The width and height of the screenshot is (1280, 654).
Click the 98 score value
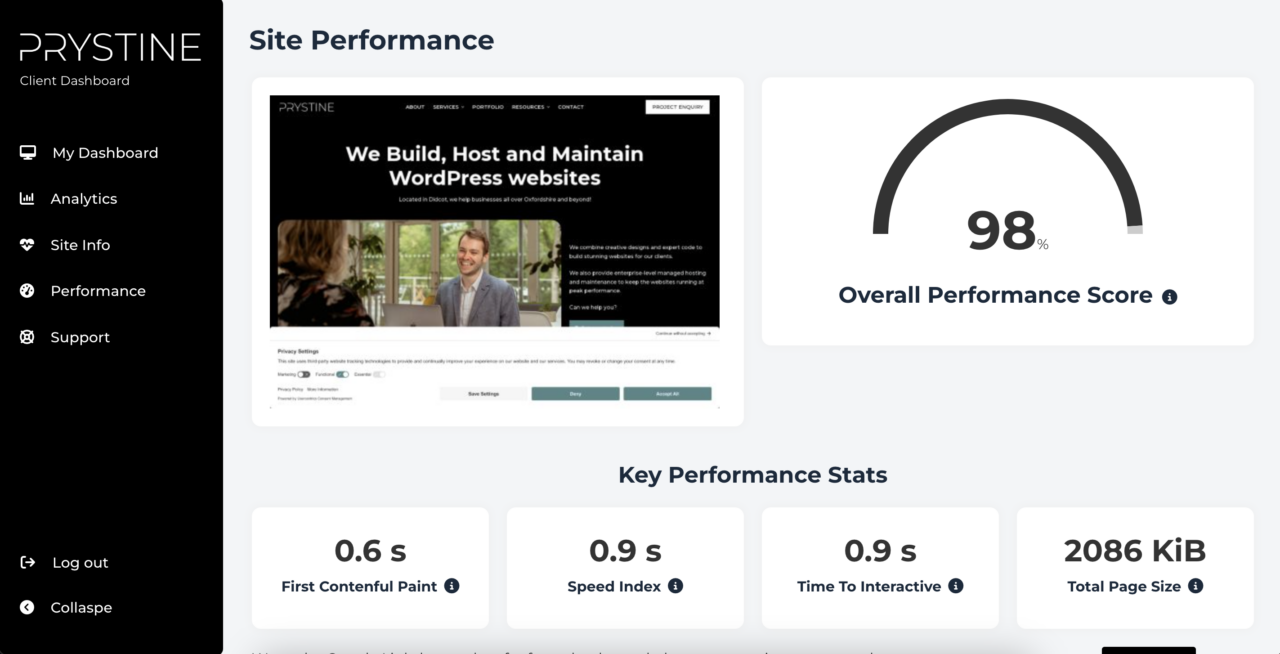point(1001,230)
